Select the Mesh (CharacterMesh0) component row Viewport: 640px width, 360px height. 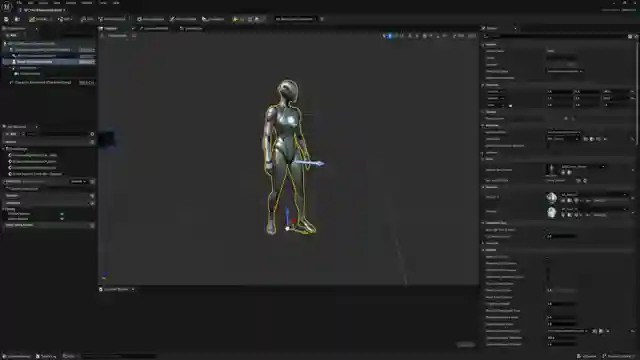[49, 62]
